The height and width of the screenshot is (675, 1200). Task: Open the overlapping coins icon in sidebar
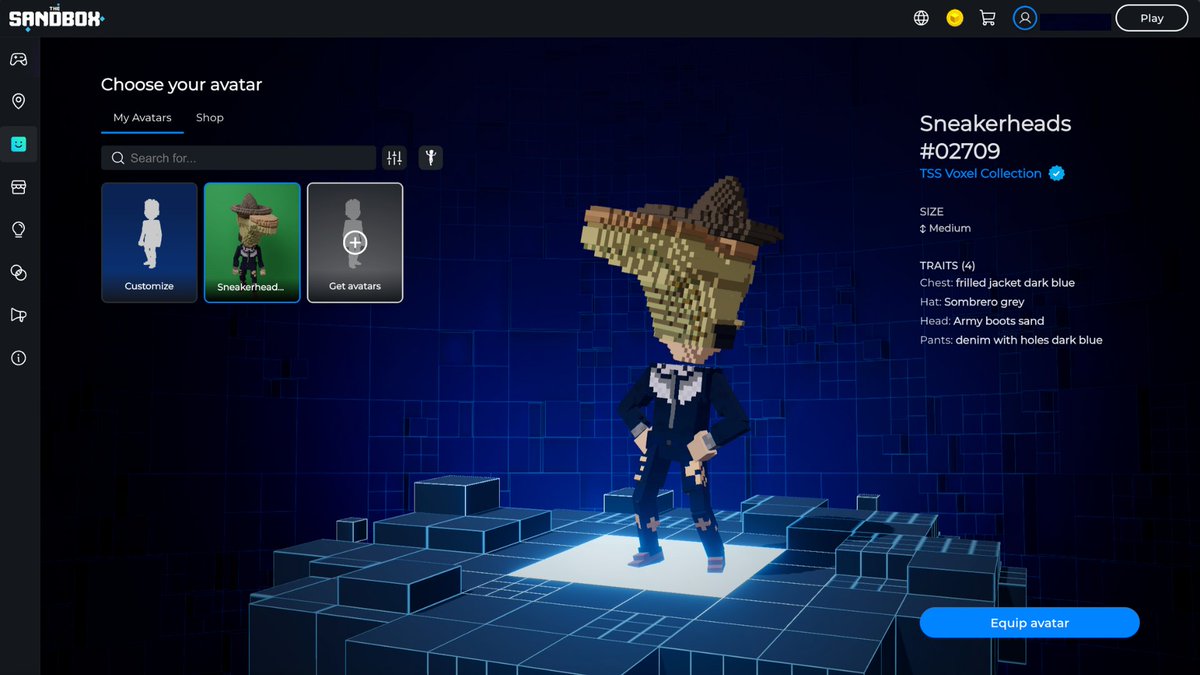coord(18,272)
